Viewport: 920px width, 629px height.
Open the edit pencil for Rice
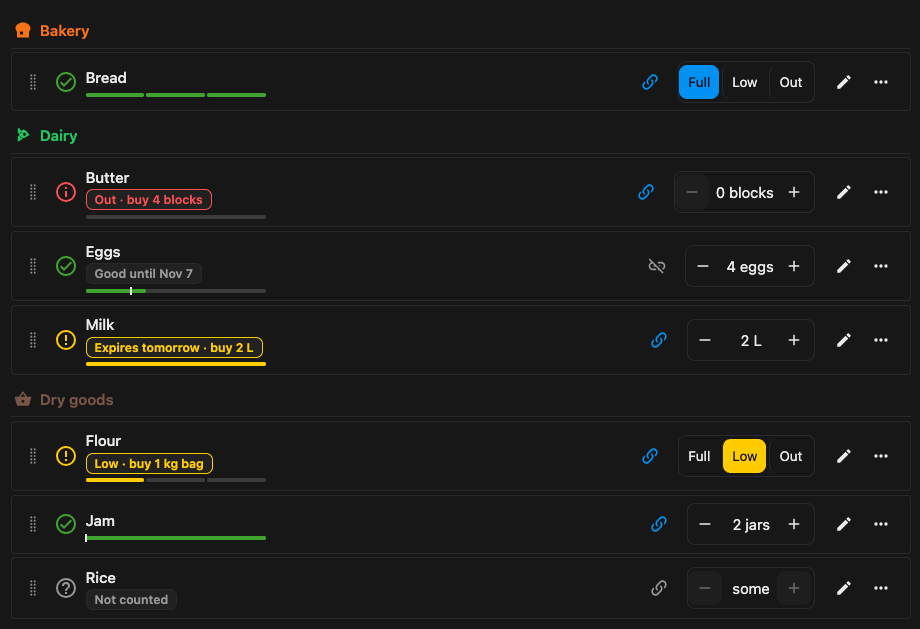click(x=844, y=588)
